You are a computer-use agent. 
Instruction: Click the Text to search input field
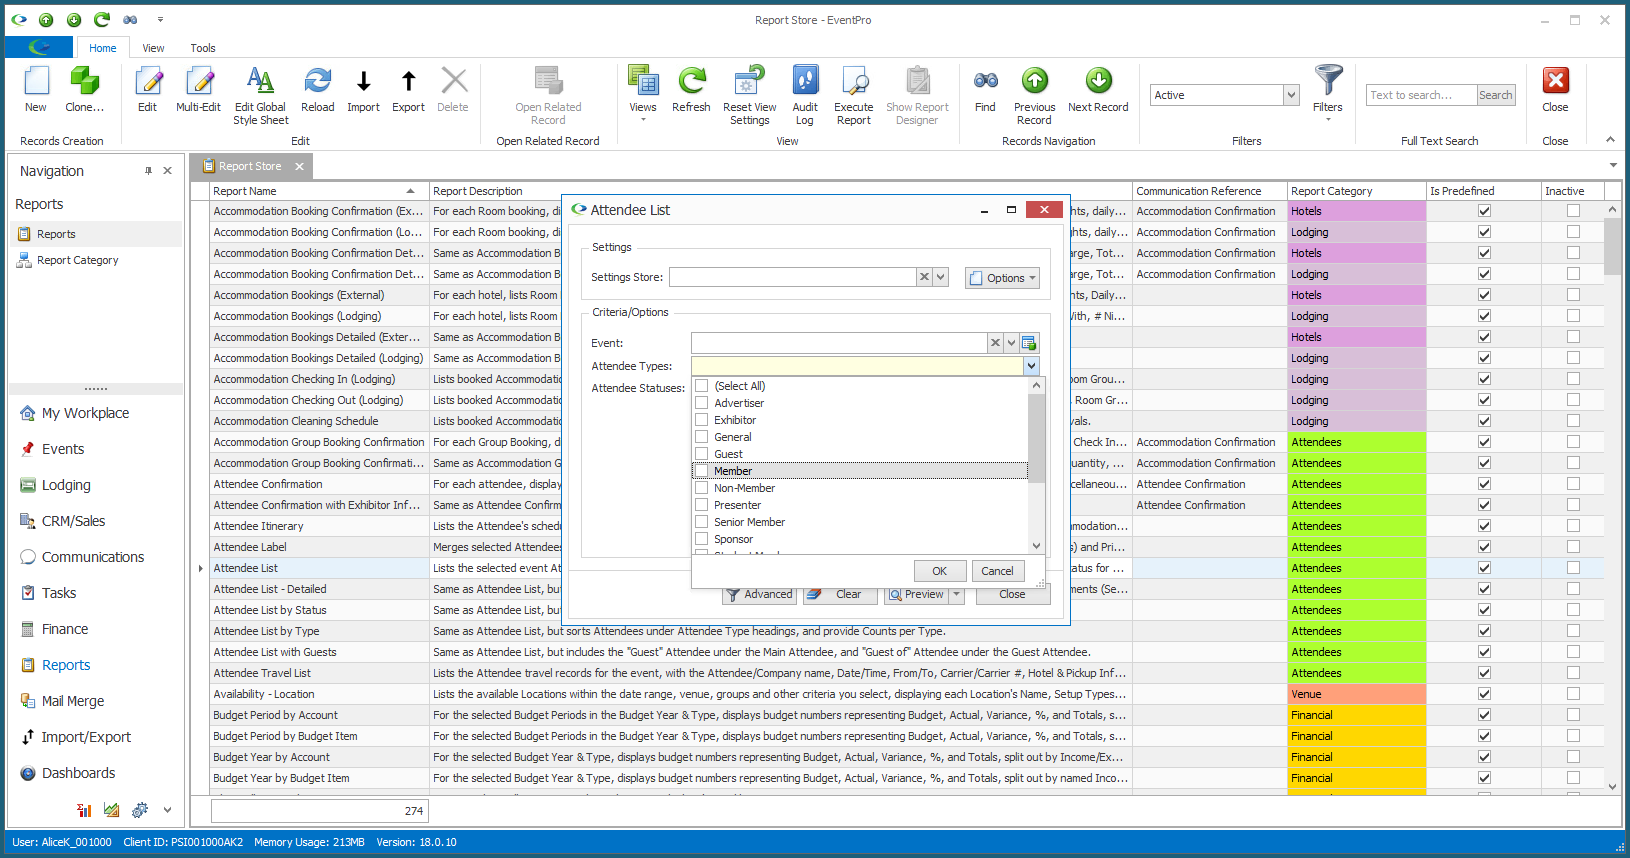(x=1421, y=95)
